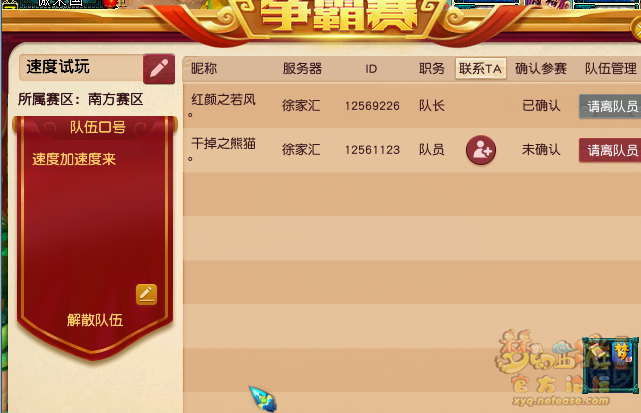Click the 昵称 column header
This screenshot has height=413, width=641.
204,68
